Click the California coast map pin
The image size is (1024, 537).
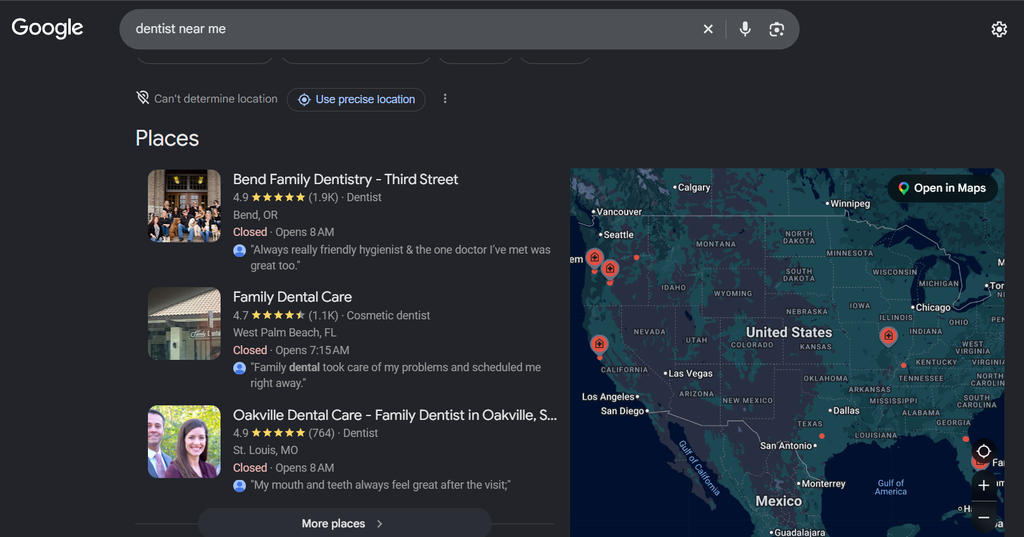click(x=599, y=344)
